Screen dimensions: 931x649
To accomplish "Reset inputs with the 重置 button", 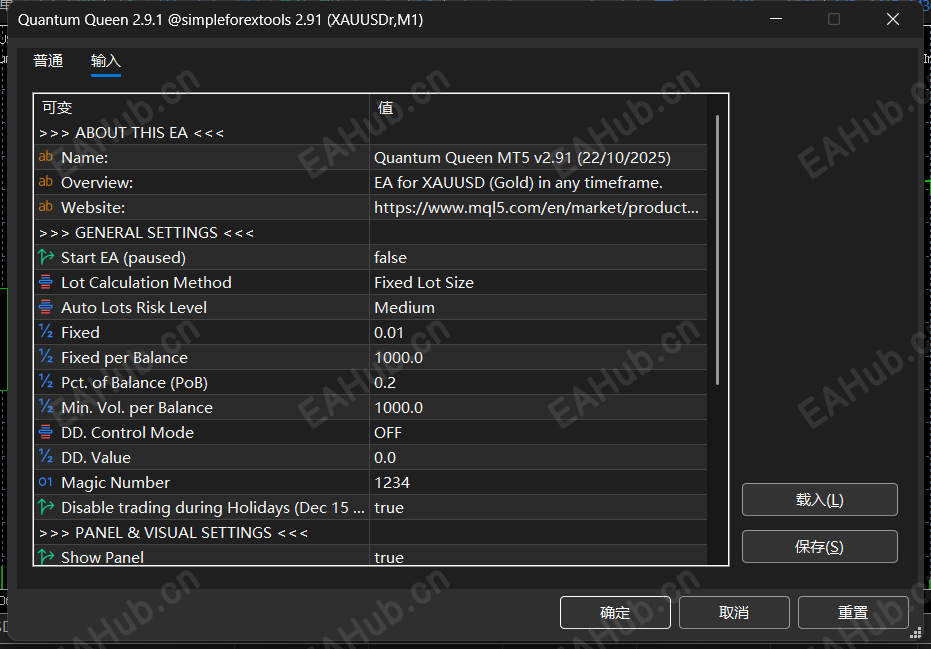I will point(853,612).
